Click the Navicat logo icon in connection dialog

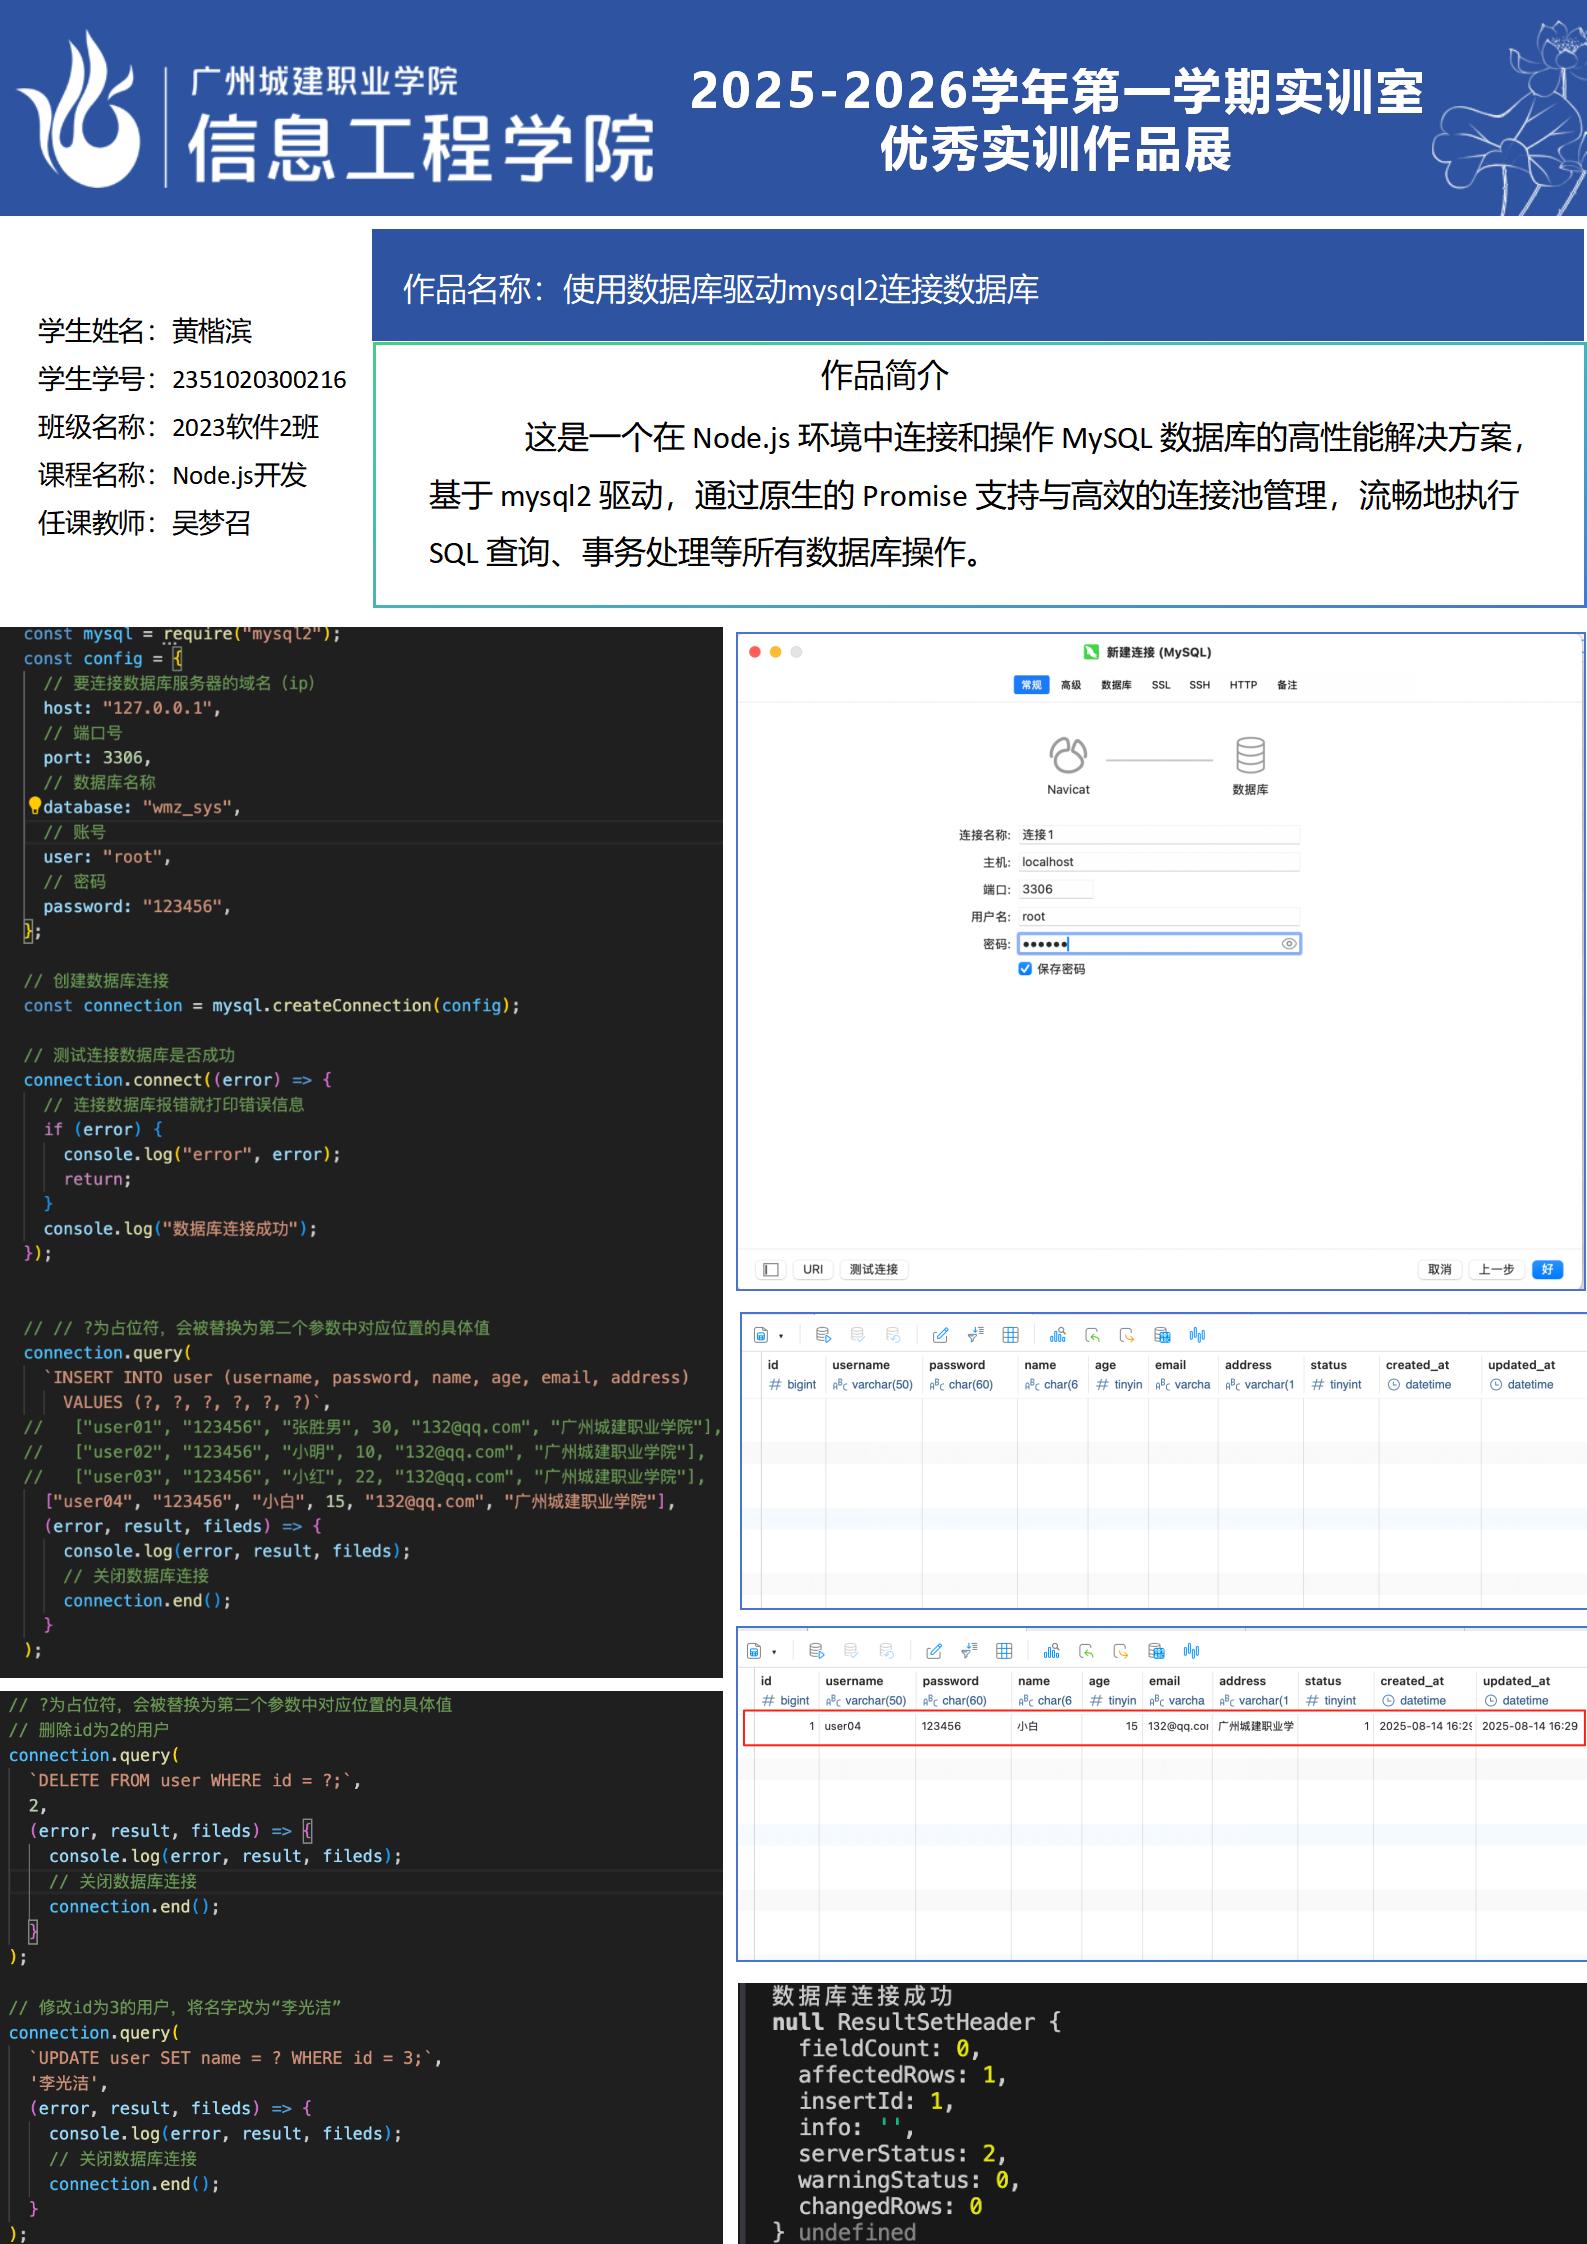tap(1067, 755)
